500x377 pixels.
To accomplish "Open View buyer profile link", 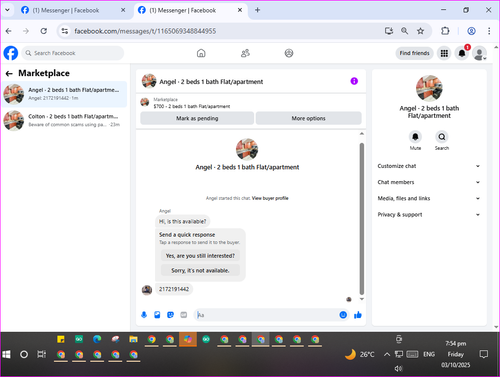I will tap(270, 198).
